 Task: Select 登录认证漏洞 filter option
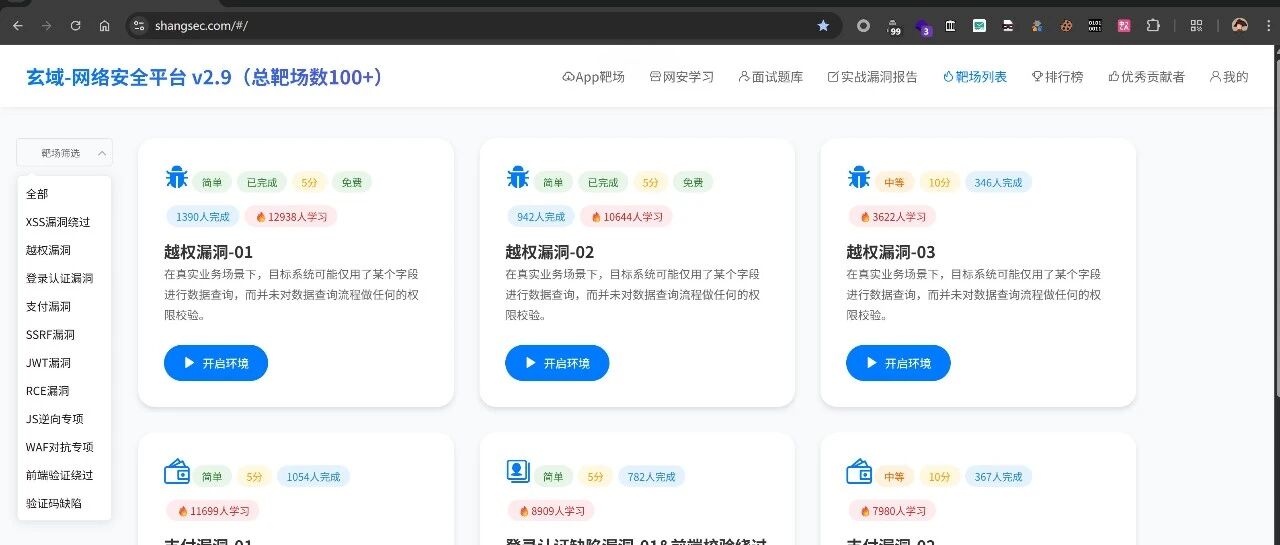pyautogui.click(x=64, y=278)
